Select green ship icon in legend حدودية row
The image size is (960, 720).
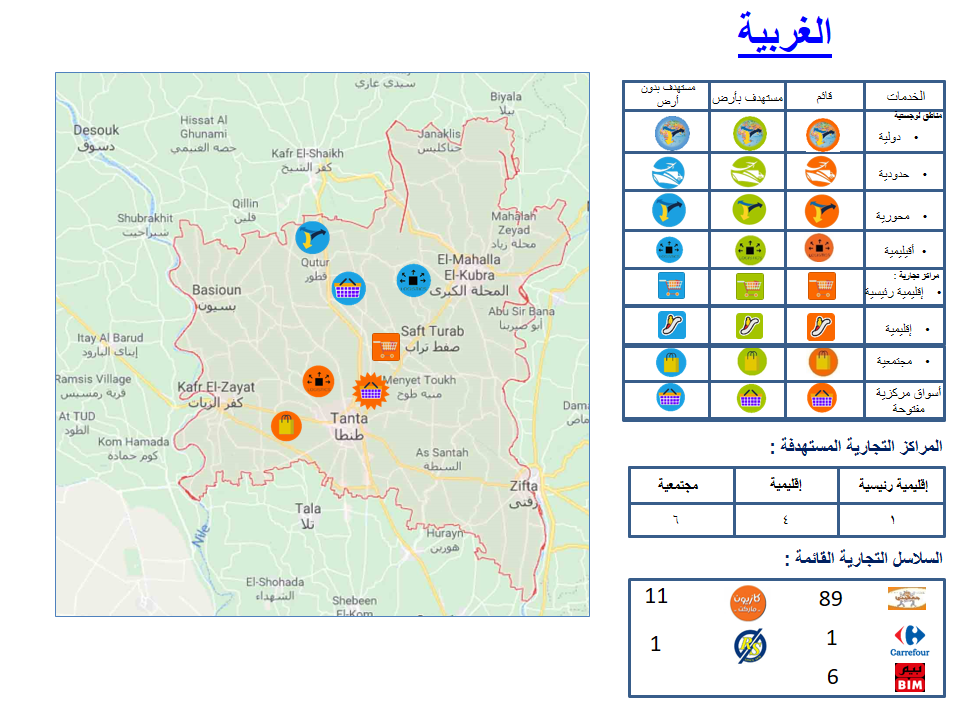(748, 172)
